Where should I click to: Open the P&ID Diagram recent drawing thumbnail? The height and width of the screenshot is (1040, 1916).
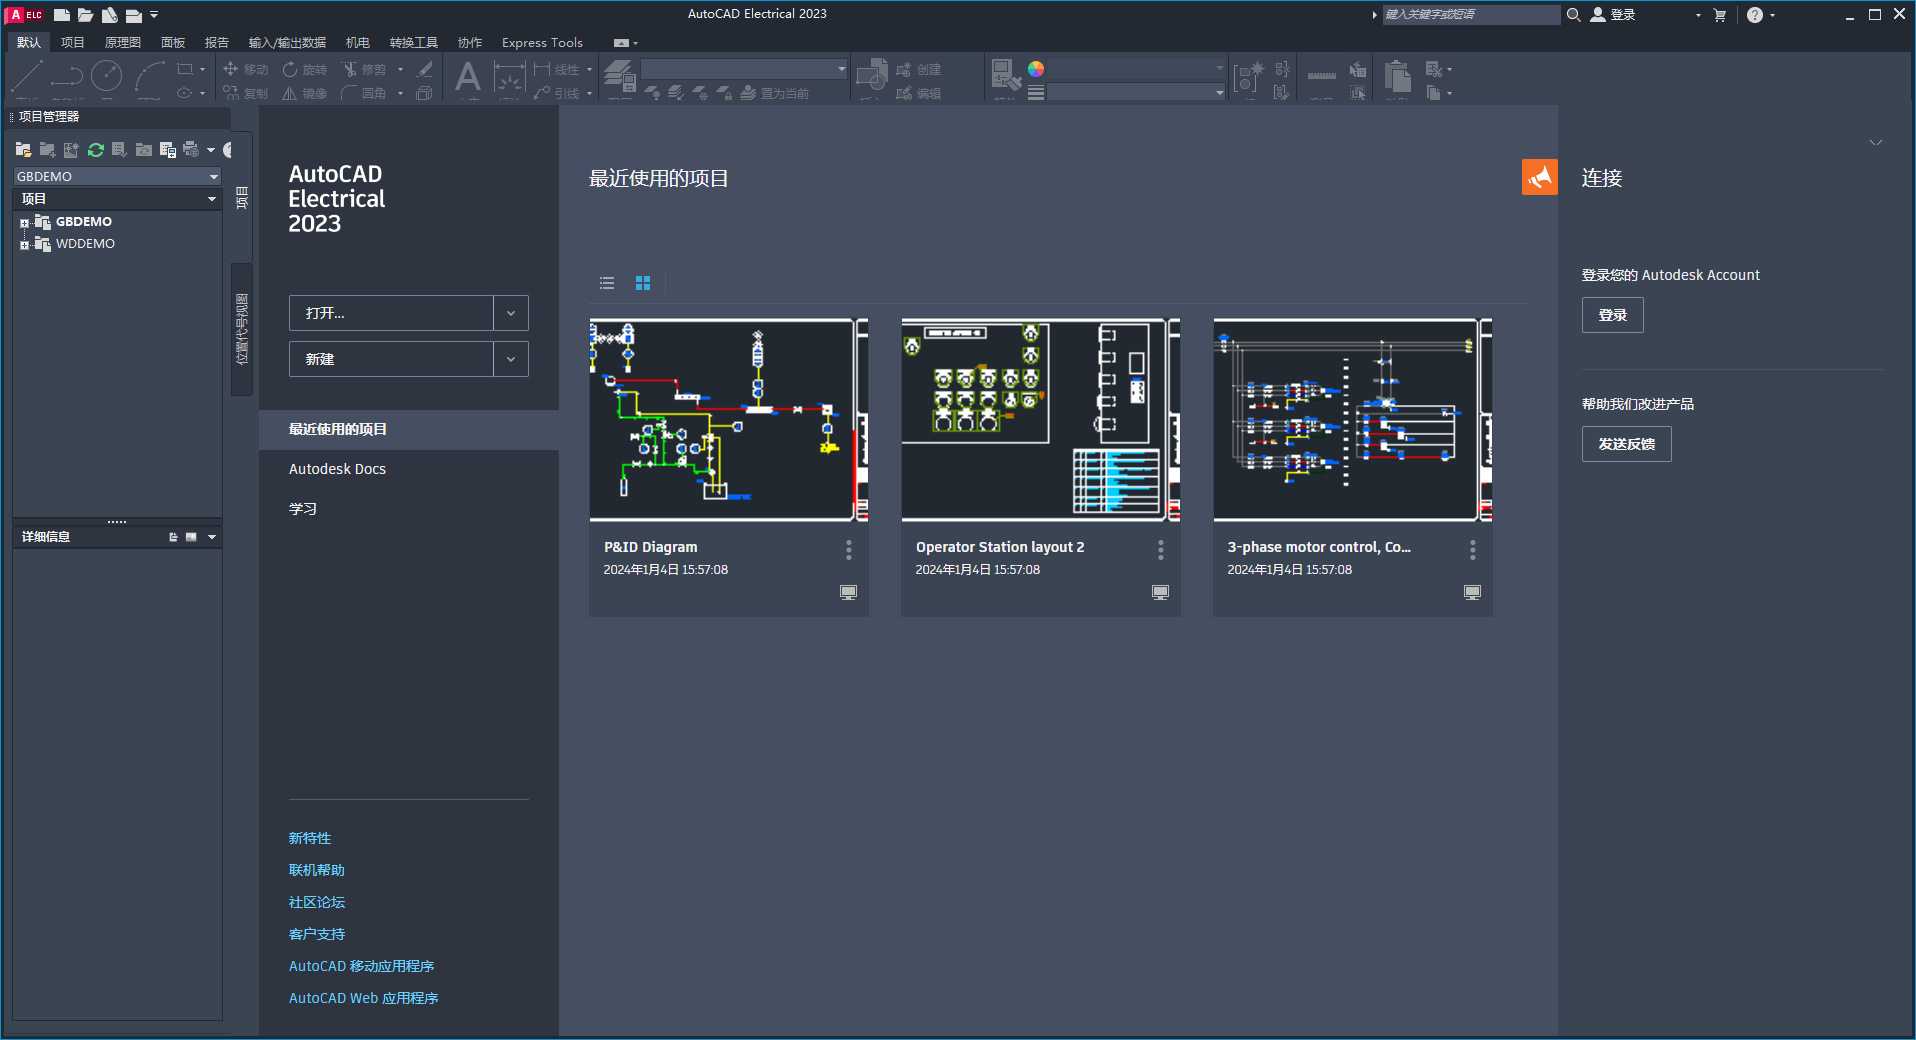728,419
